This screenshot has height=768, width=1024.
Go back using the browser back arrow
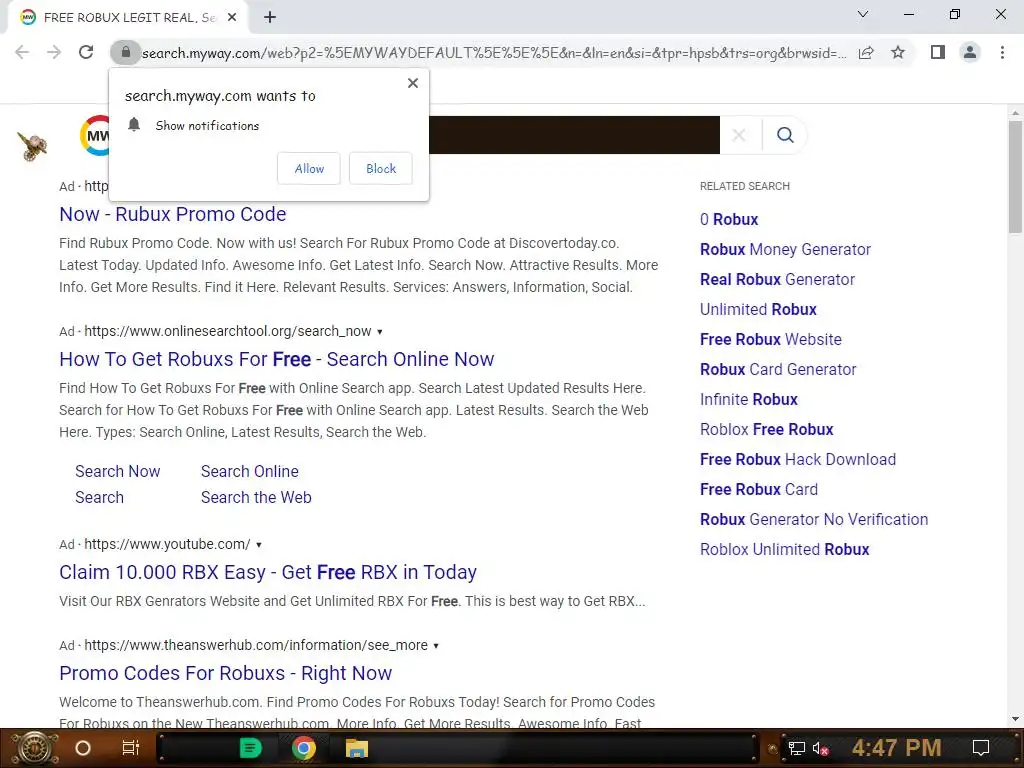22,52
